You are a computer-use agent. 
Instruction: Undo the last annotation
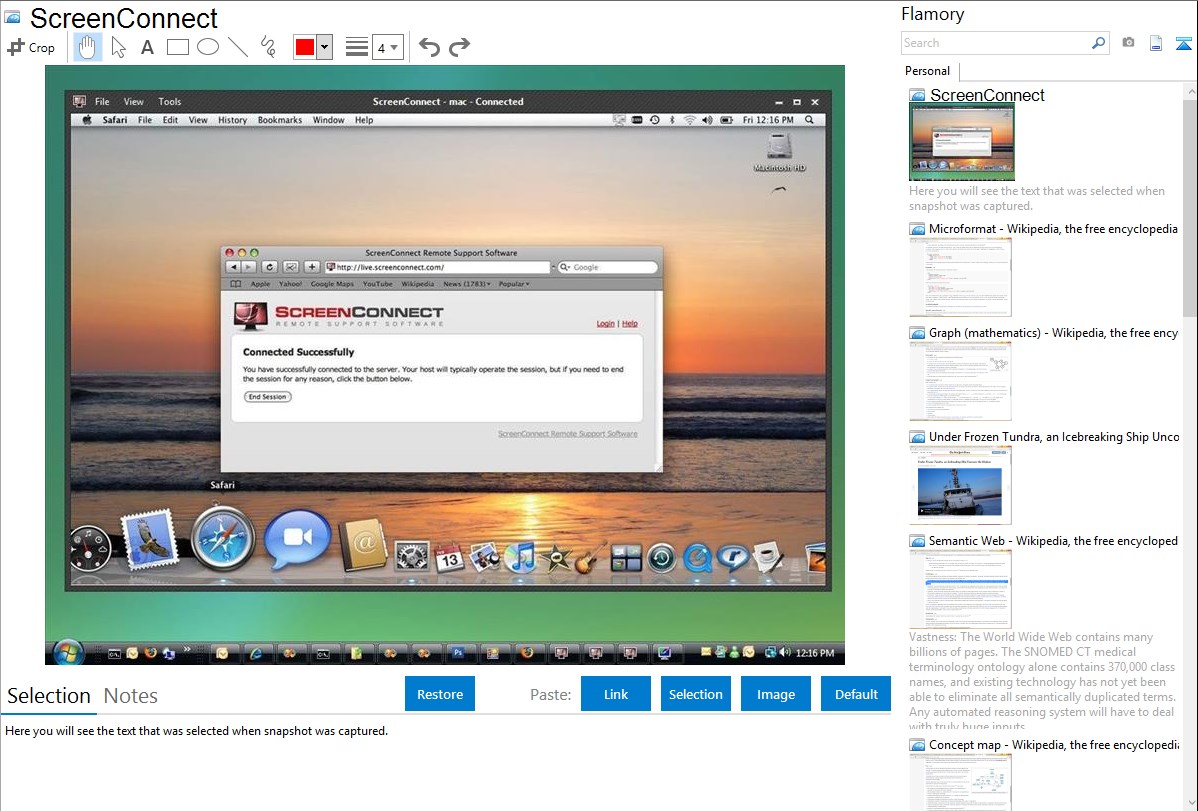[x=429, y=47]
